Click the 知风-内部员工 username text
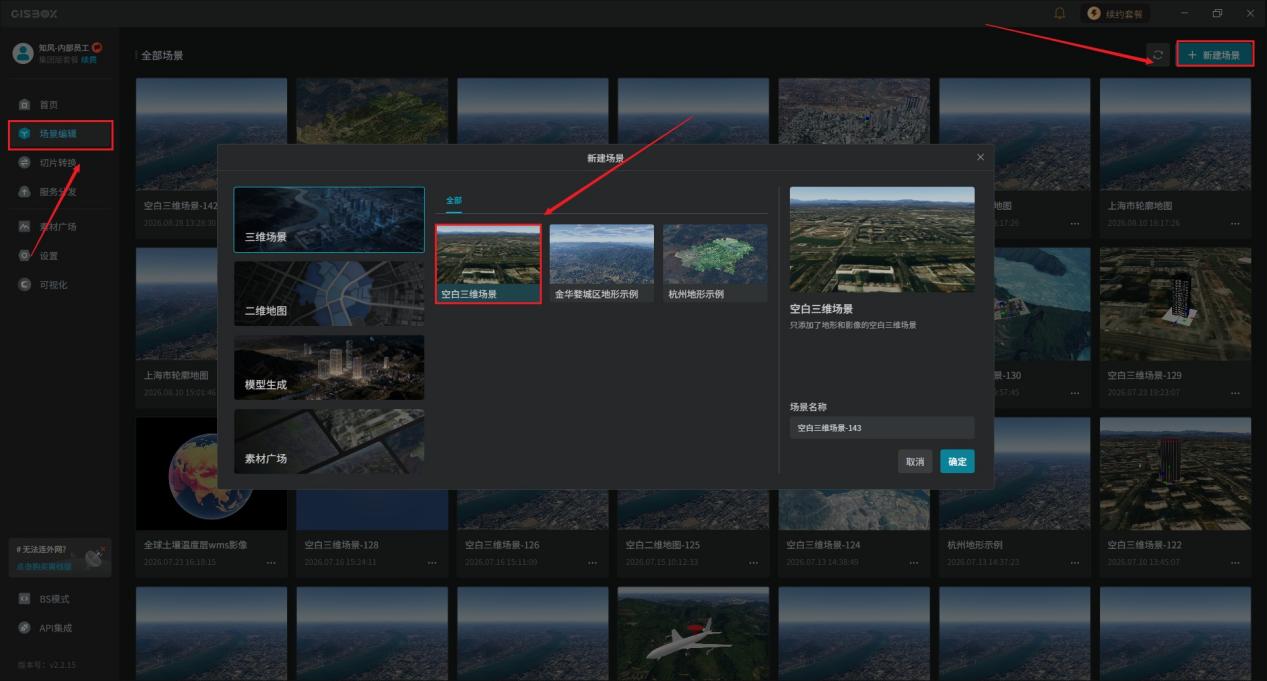Viewport: 1267px width, 681px height. point(64,48)
